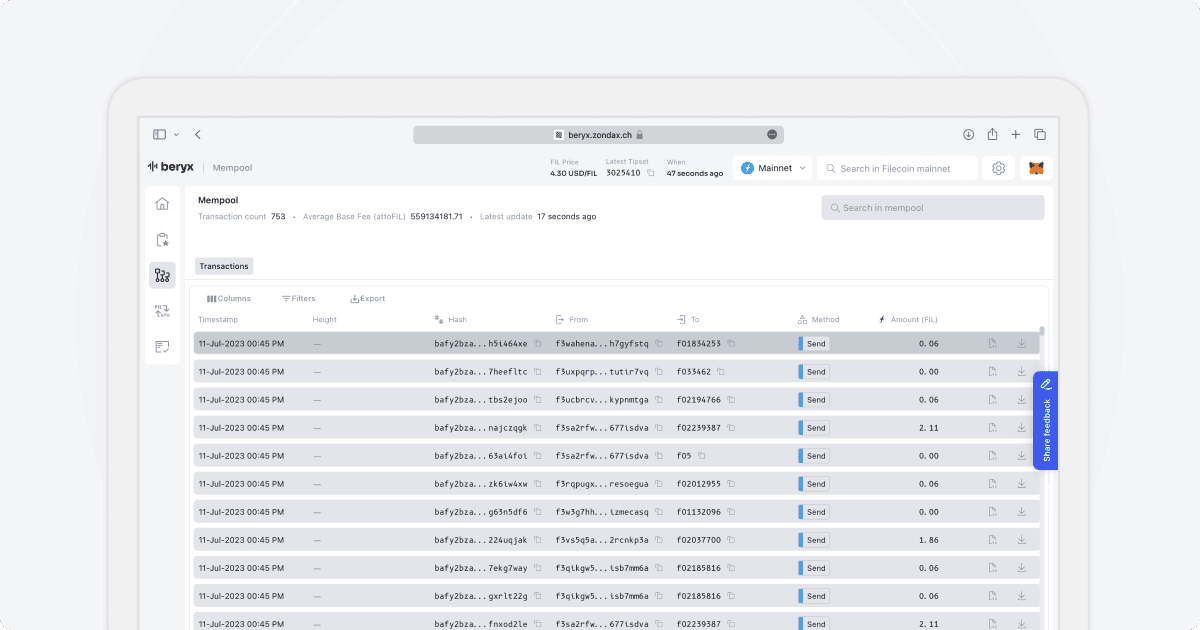Go back with browser back arrow
The height and width of the screenshot is (630, 1200).
pyautogui.click(x=198, y=134)
